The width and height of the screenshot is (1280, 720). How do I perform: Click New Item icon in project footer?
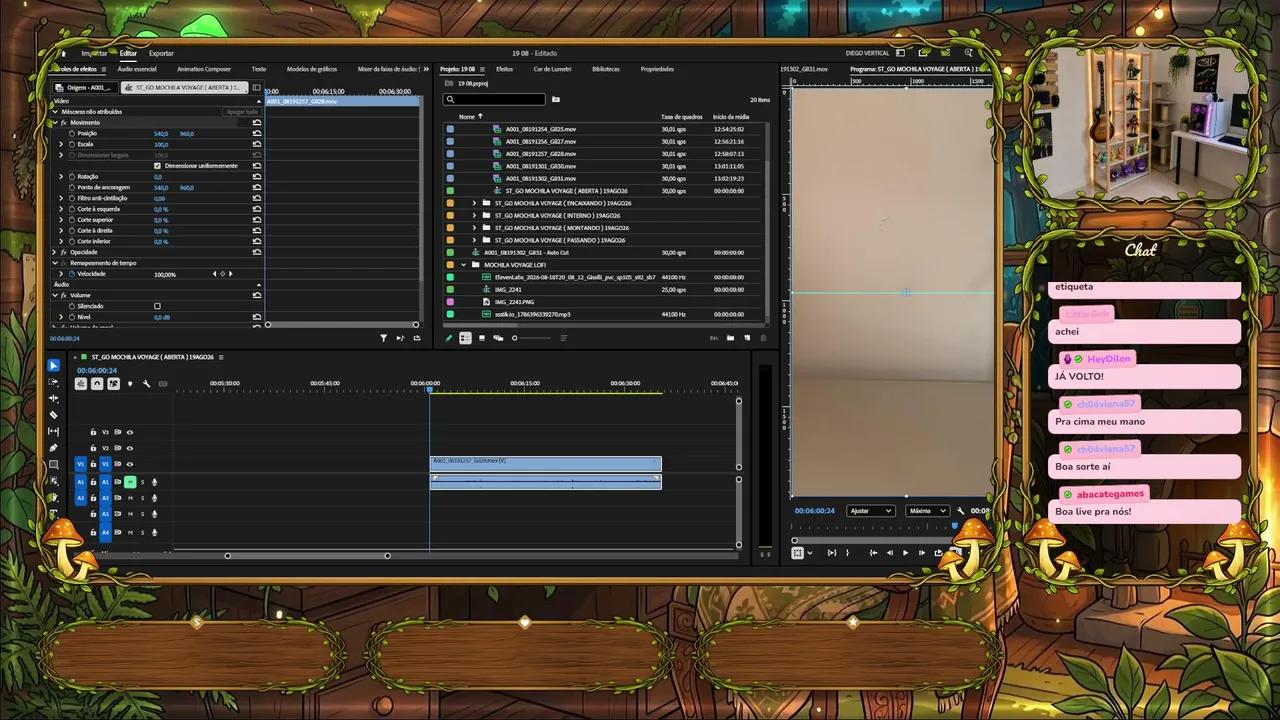pyautogui.click(x=746, y=338)
